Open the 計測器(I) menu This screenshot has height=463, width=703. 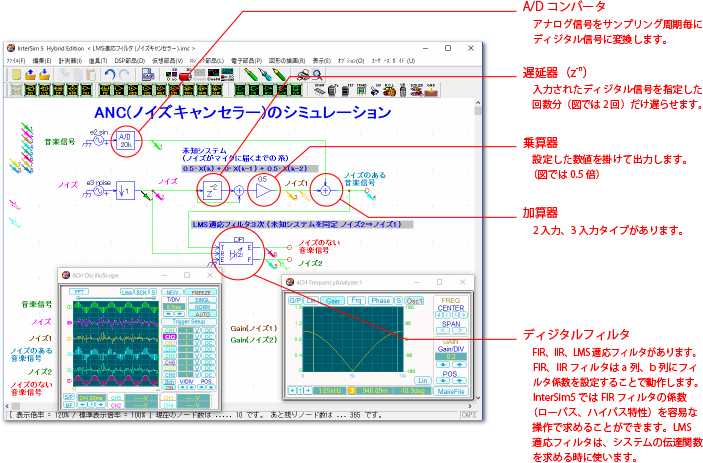tap(70, 61)
